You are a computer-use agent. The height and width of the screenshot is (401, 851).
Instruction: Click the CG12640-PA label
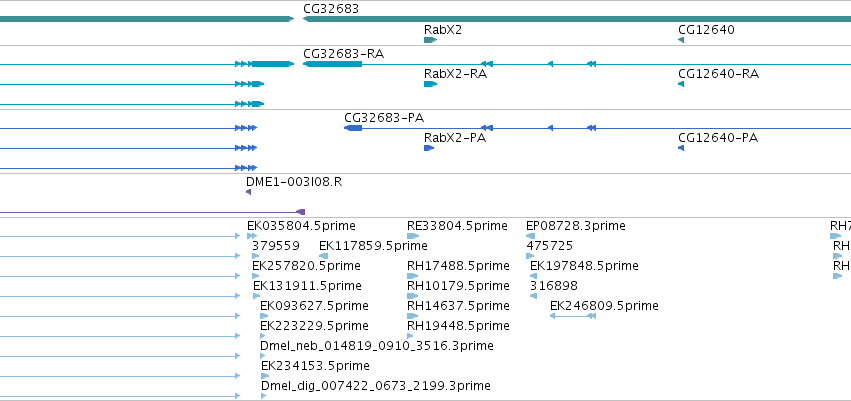[x=718, y=138]
